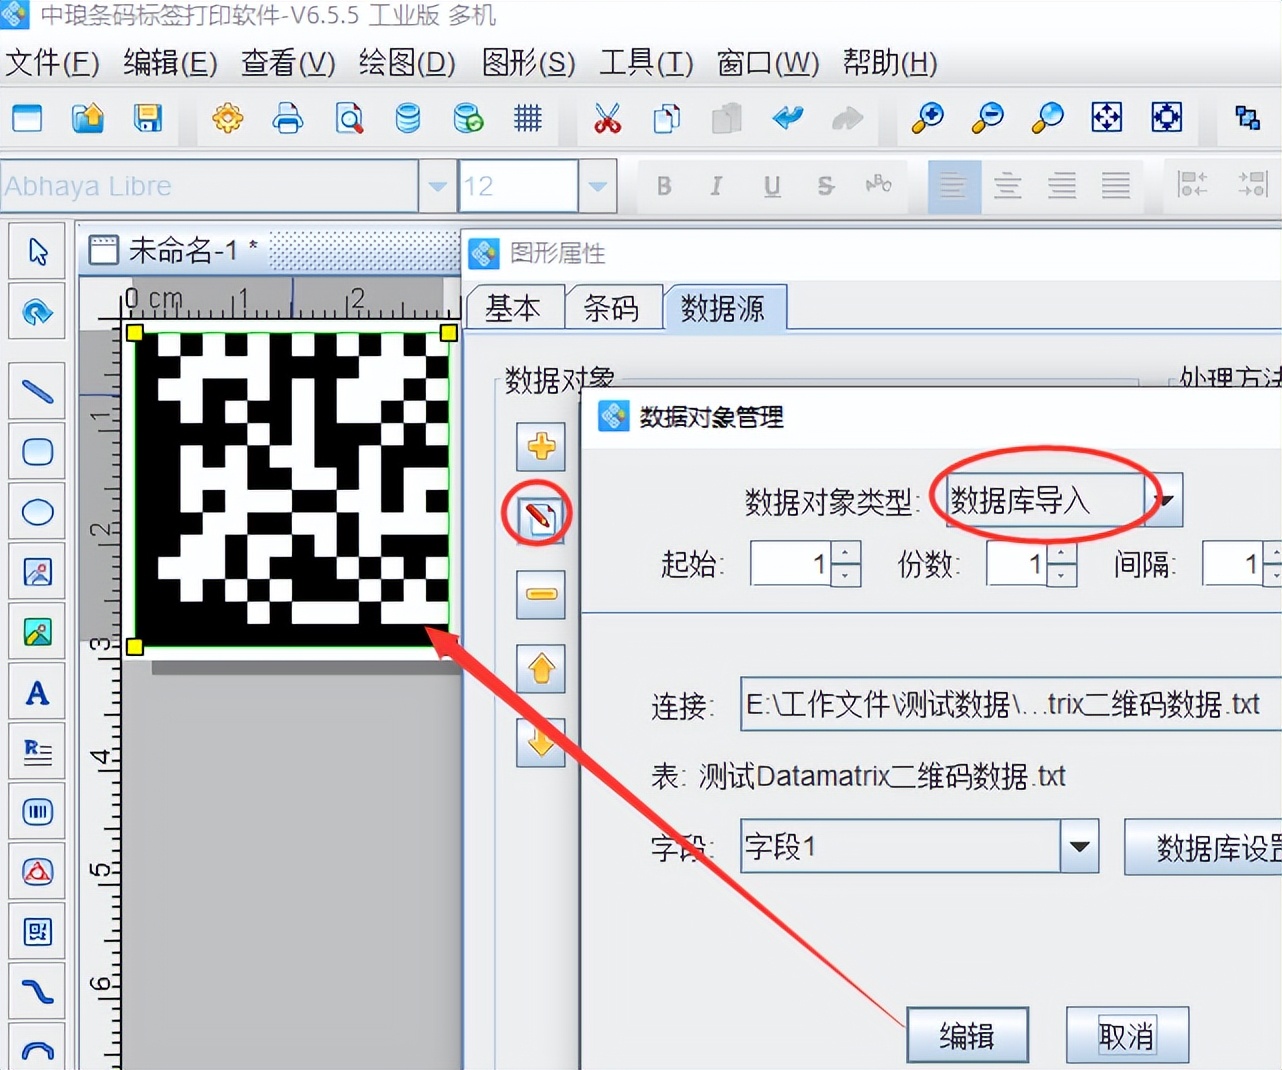1282x1070 pixels.
Task: Save the label with the floppy icon
Action: pos(148,118)
